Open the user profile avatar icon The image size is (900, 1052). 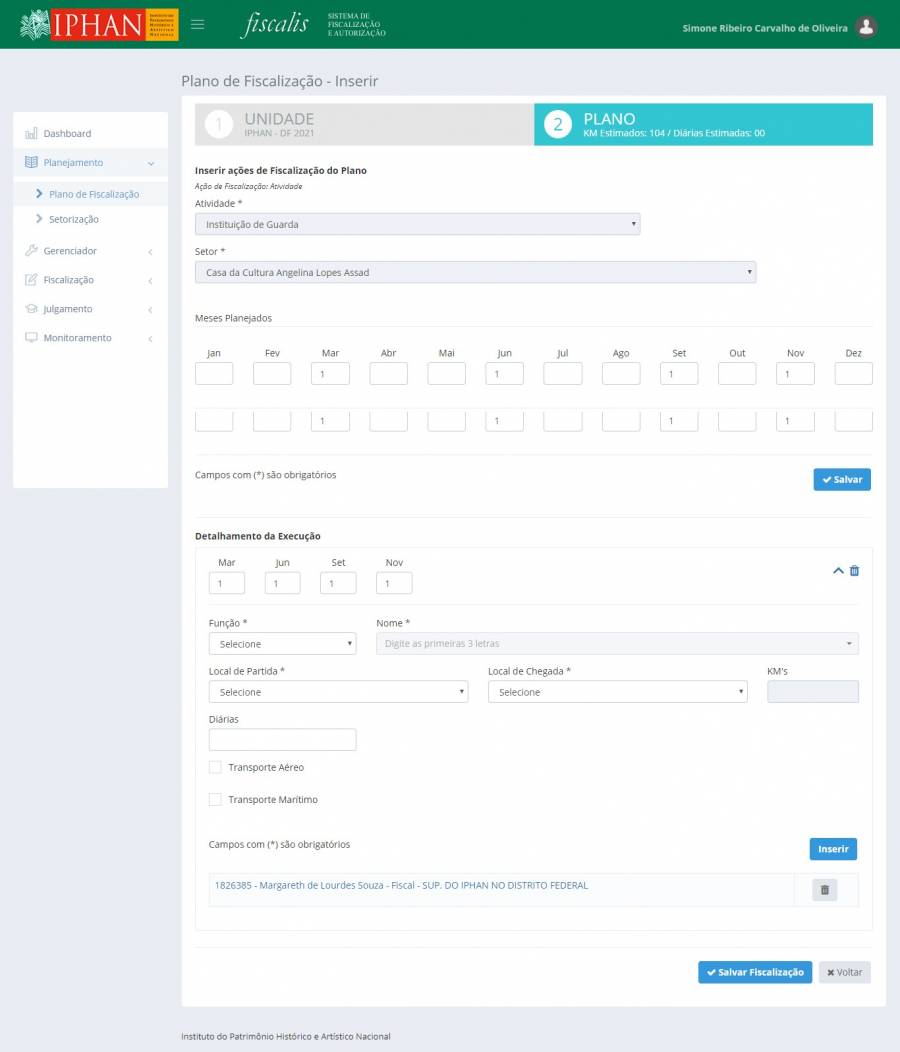tap(866, 27)
